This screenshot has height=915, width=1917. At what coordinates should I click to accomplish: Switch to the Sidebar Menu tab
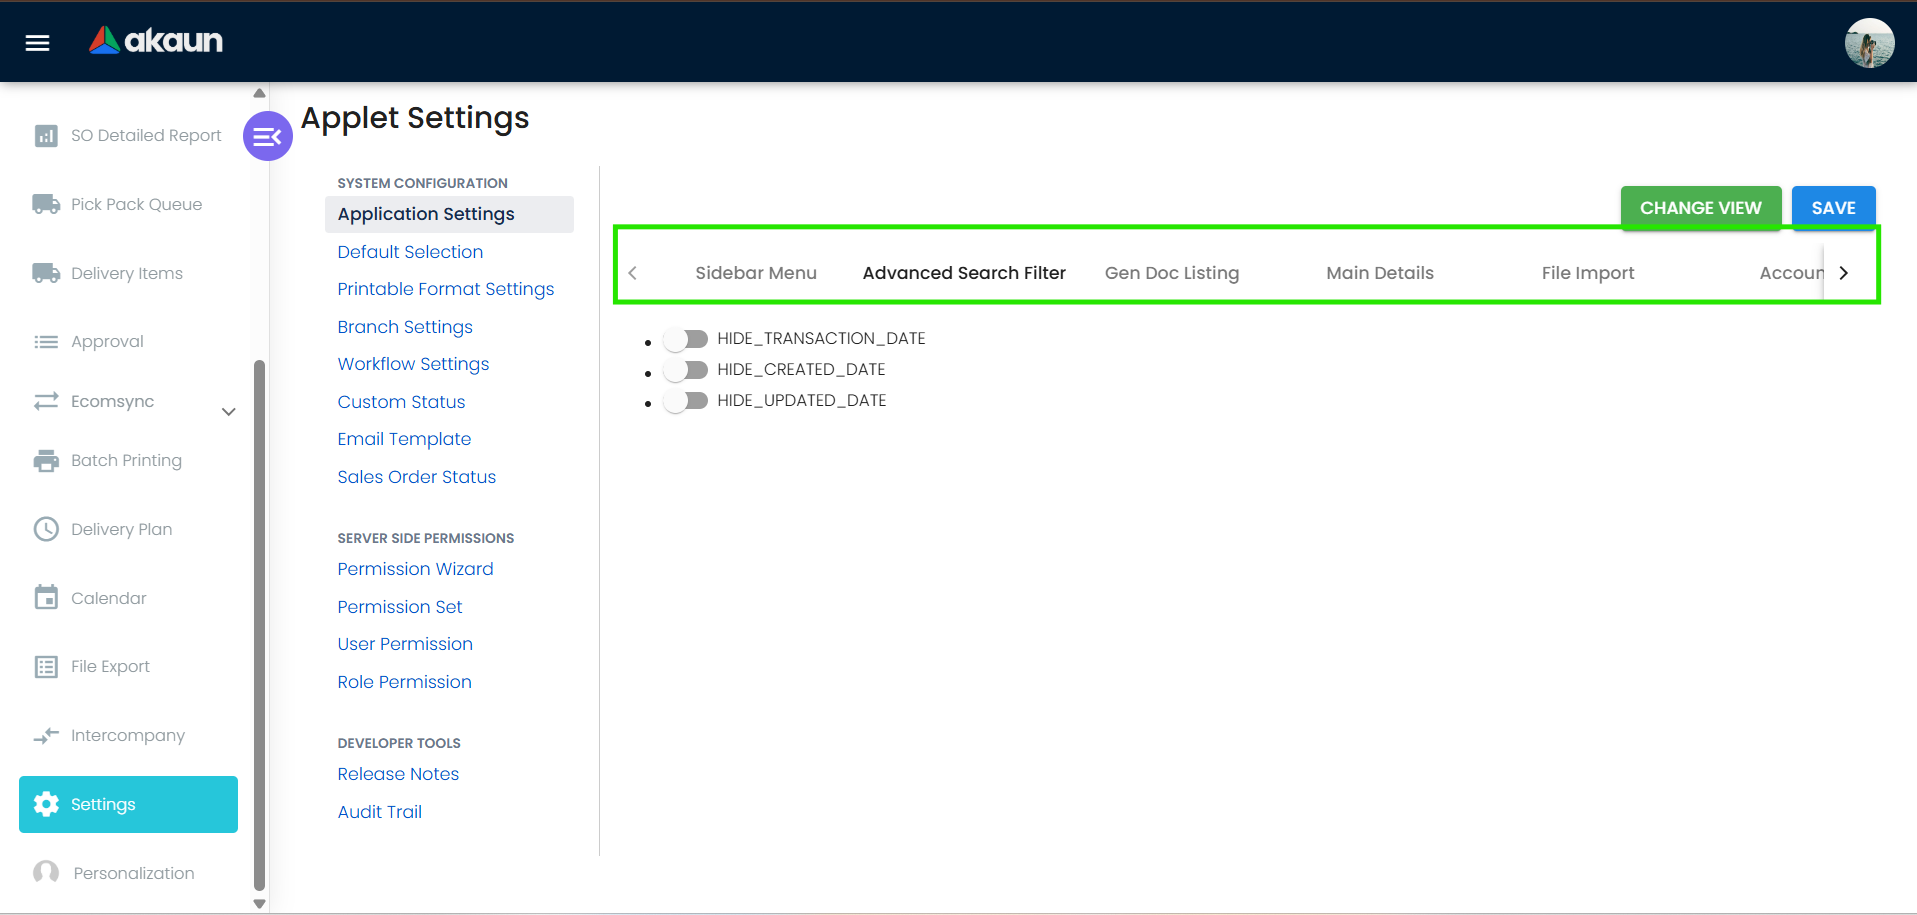(755, 273)
